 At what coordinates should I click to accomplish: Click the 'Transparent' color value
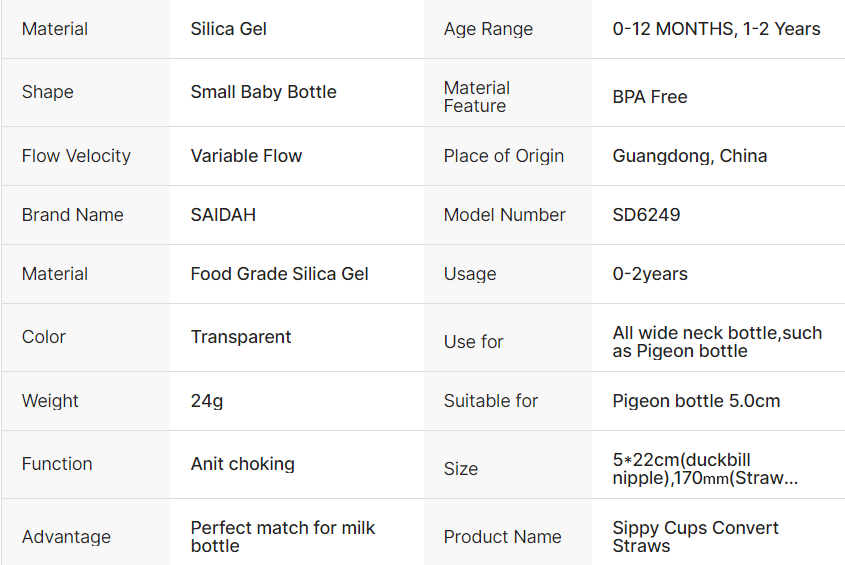(241, 337)
